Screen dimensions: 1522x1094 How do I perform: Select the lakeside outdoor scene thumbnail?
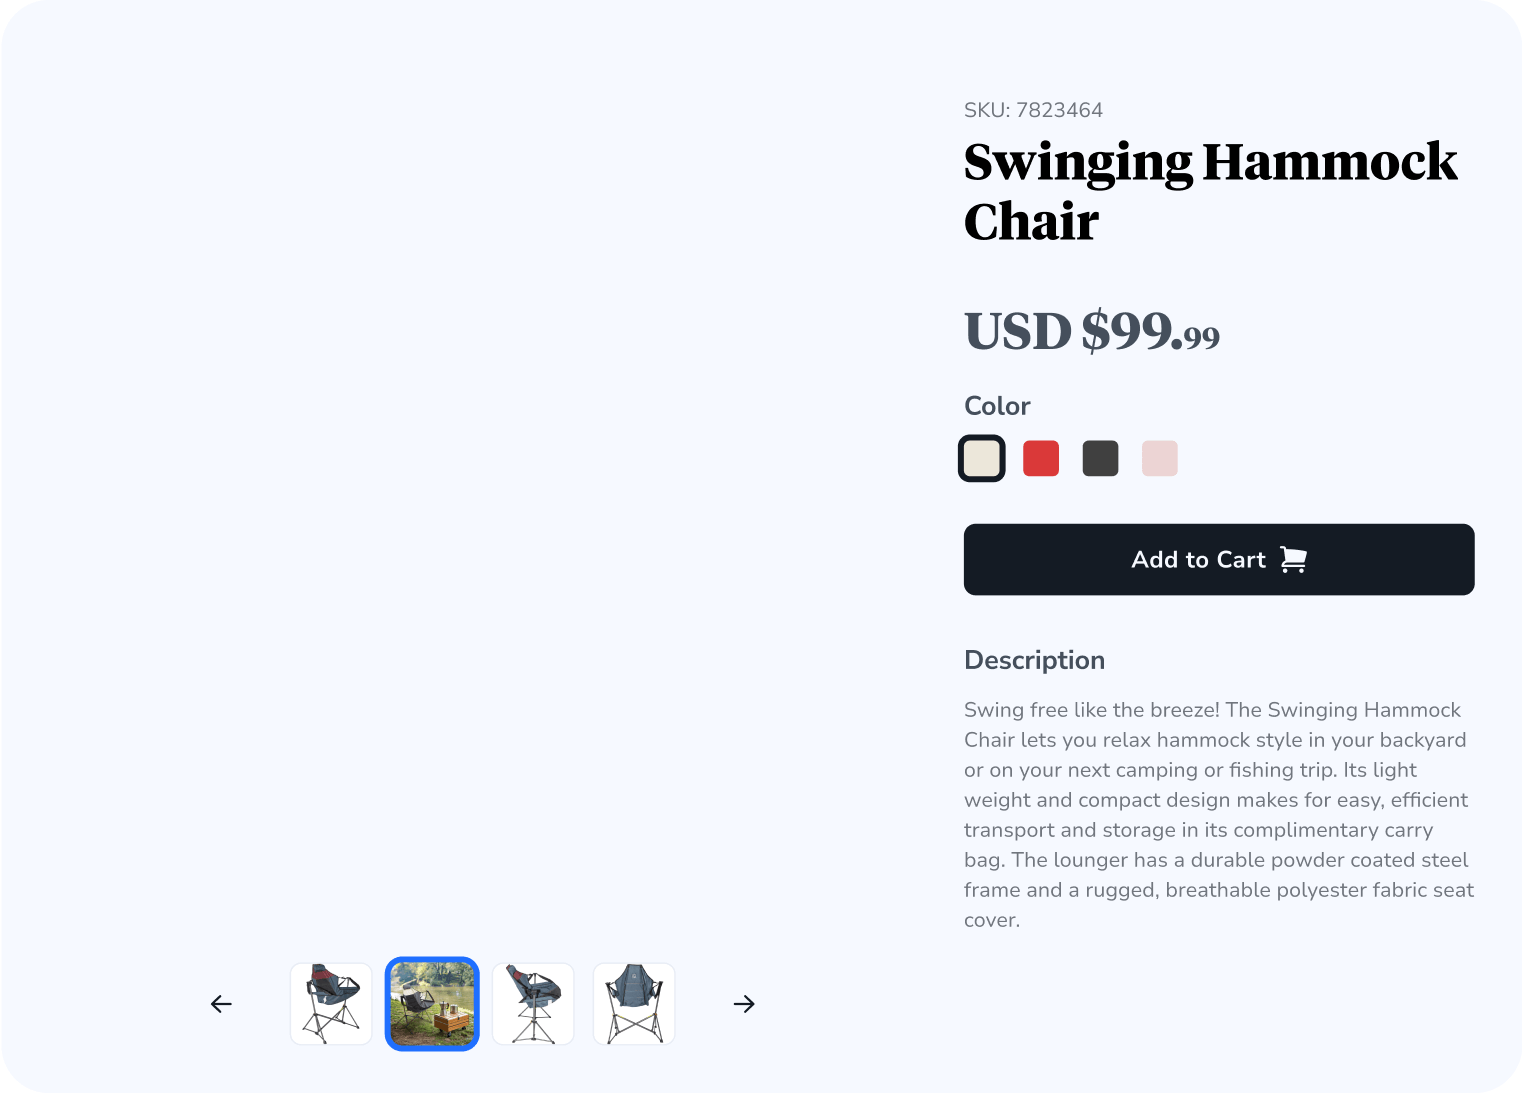pyautogui.click(x=432, y=1004)
